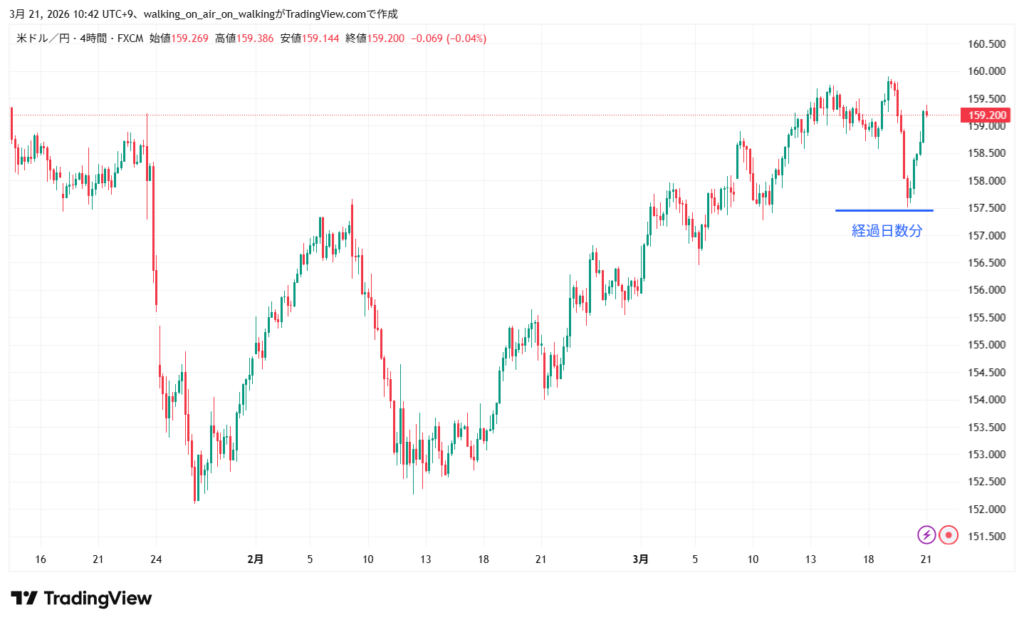The height and width of the screenshot is (625, 1024).
Task: Click the walking_on_air_on_walking author text
Action: 200,13
